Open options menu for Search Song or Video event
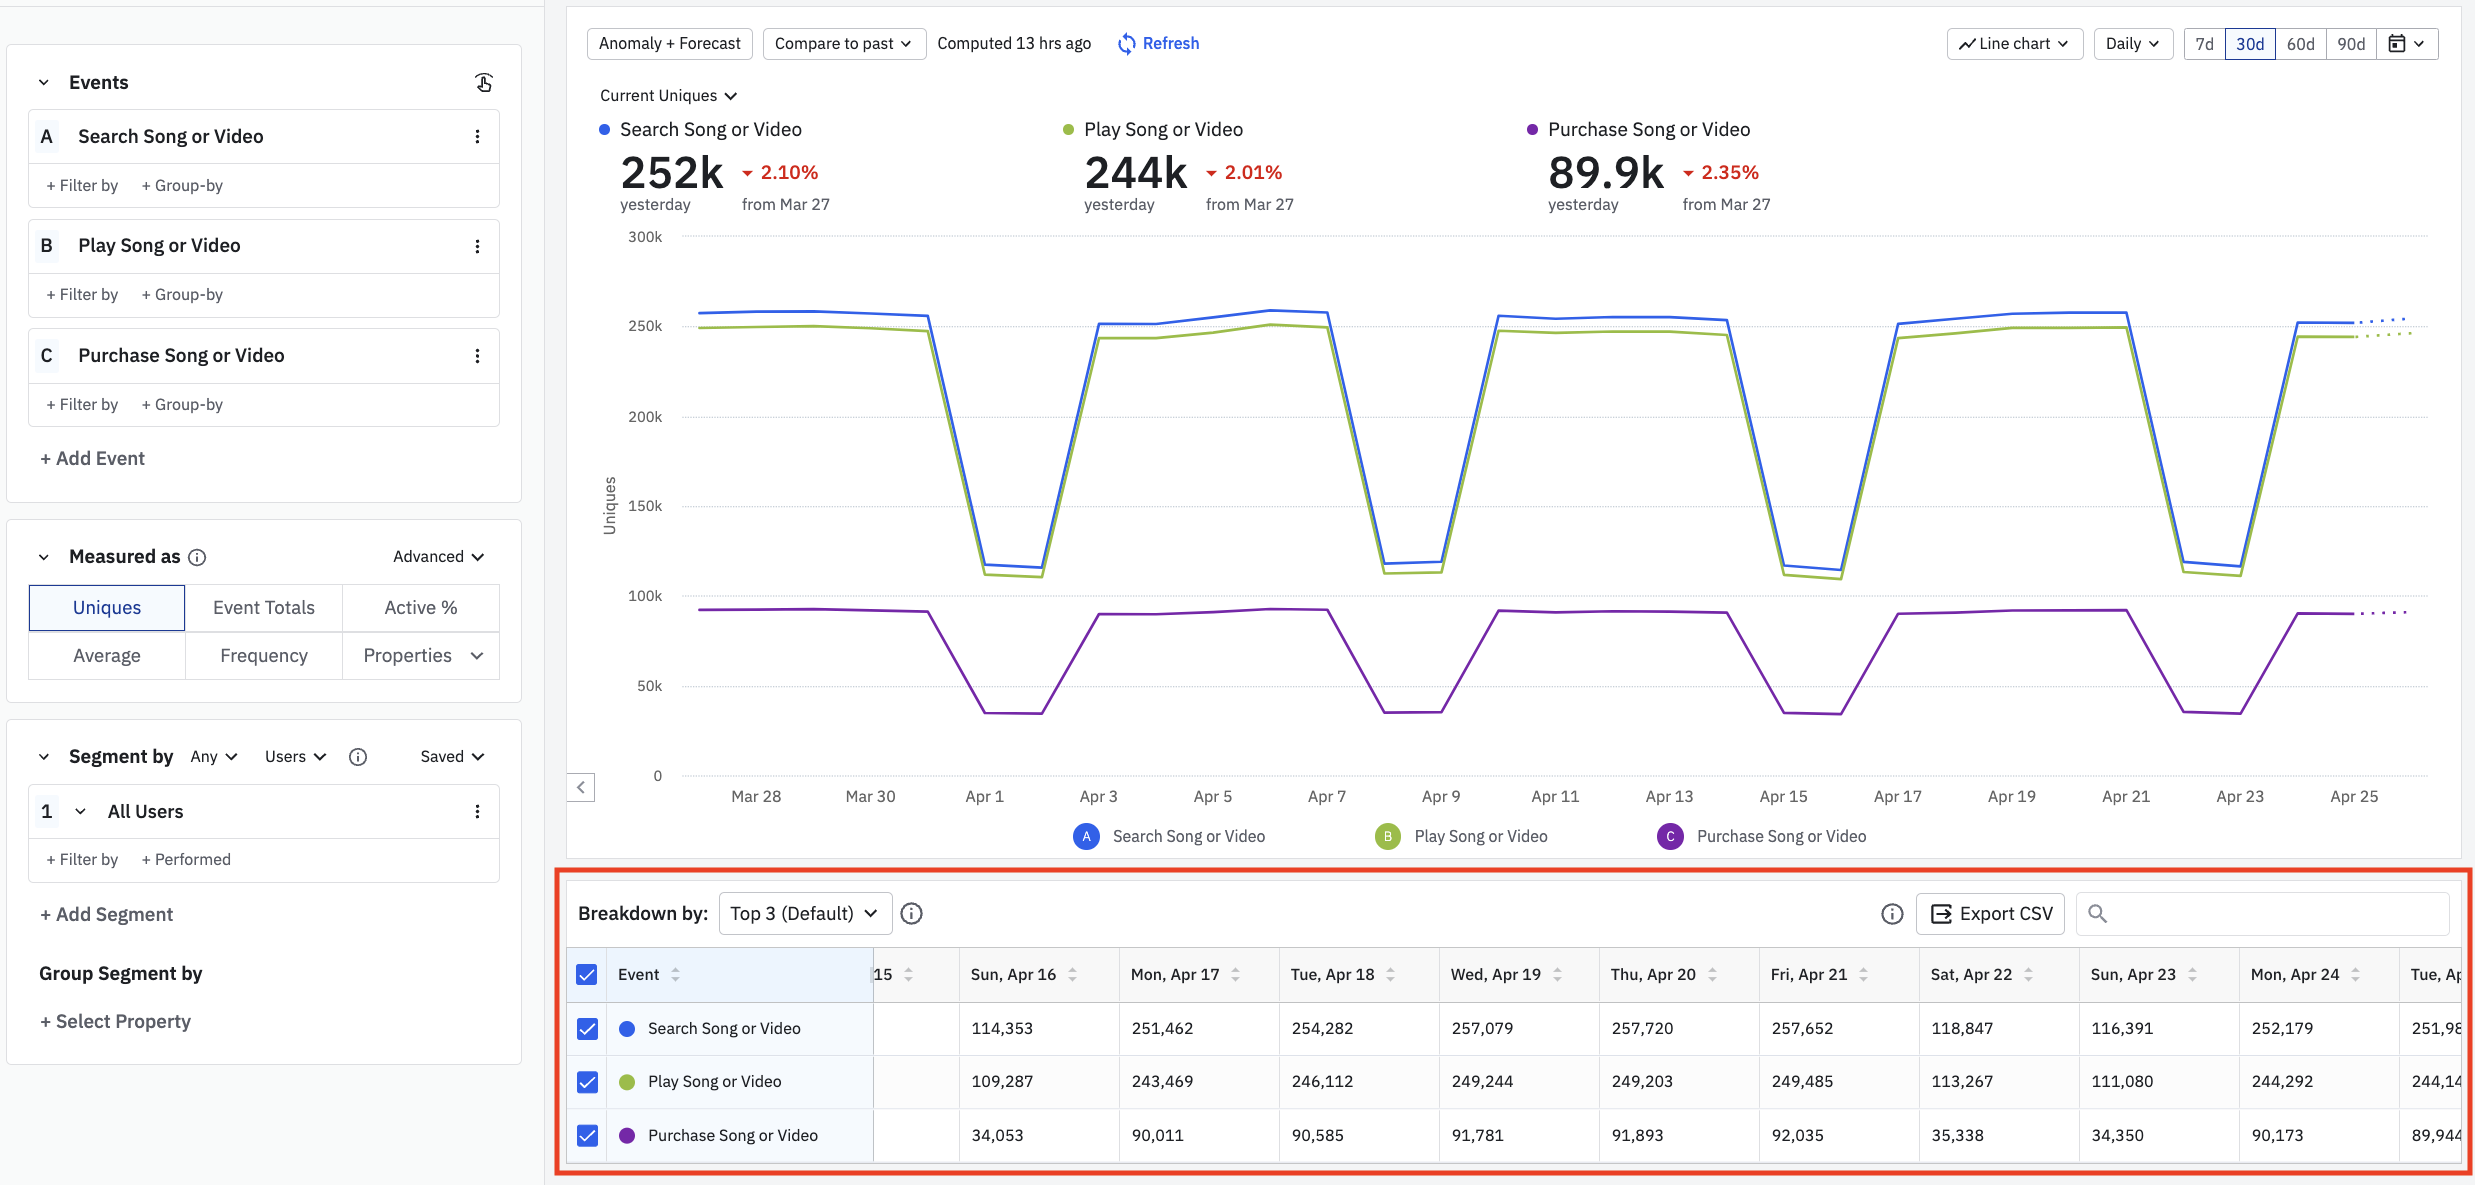The image size is (2475, 1185). (x=477, y=136)
